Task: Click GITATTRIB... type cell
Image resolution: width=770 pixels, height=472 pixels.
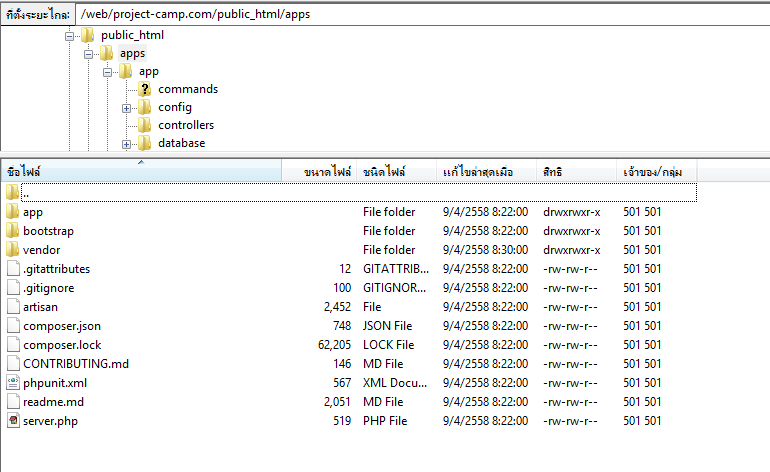Action: tap(396, 269)
